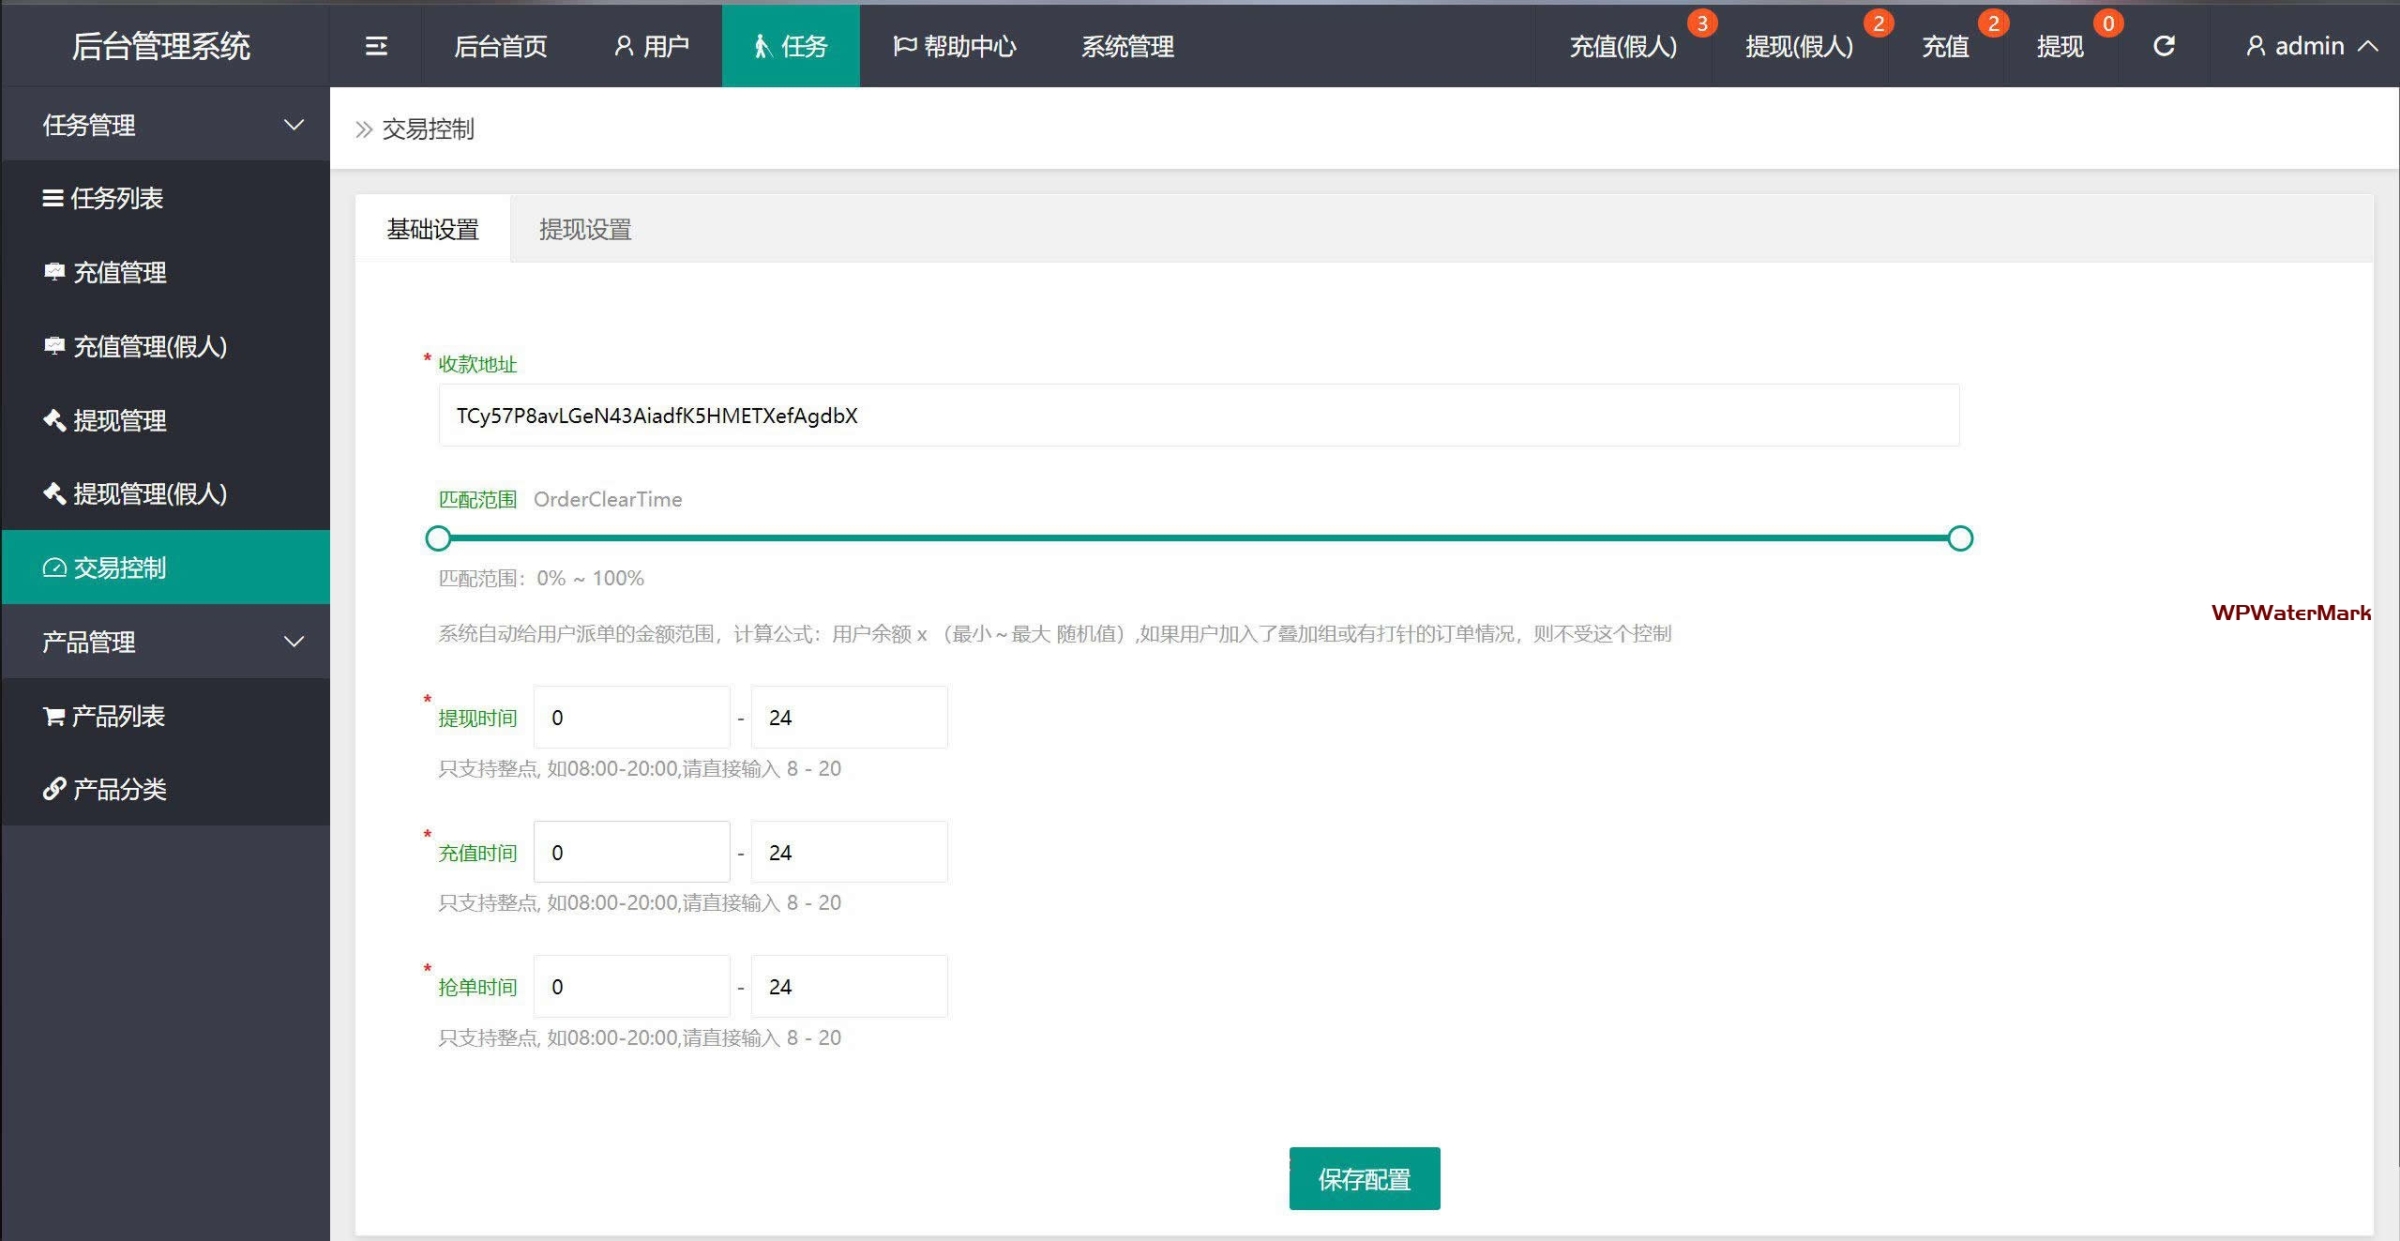The width and height of the screenshot is (2400, 1241).
Task: Open 提现(假人) pending list link
Action: point(1798,46)
